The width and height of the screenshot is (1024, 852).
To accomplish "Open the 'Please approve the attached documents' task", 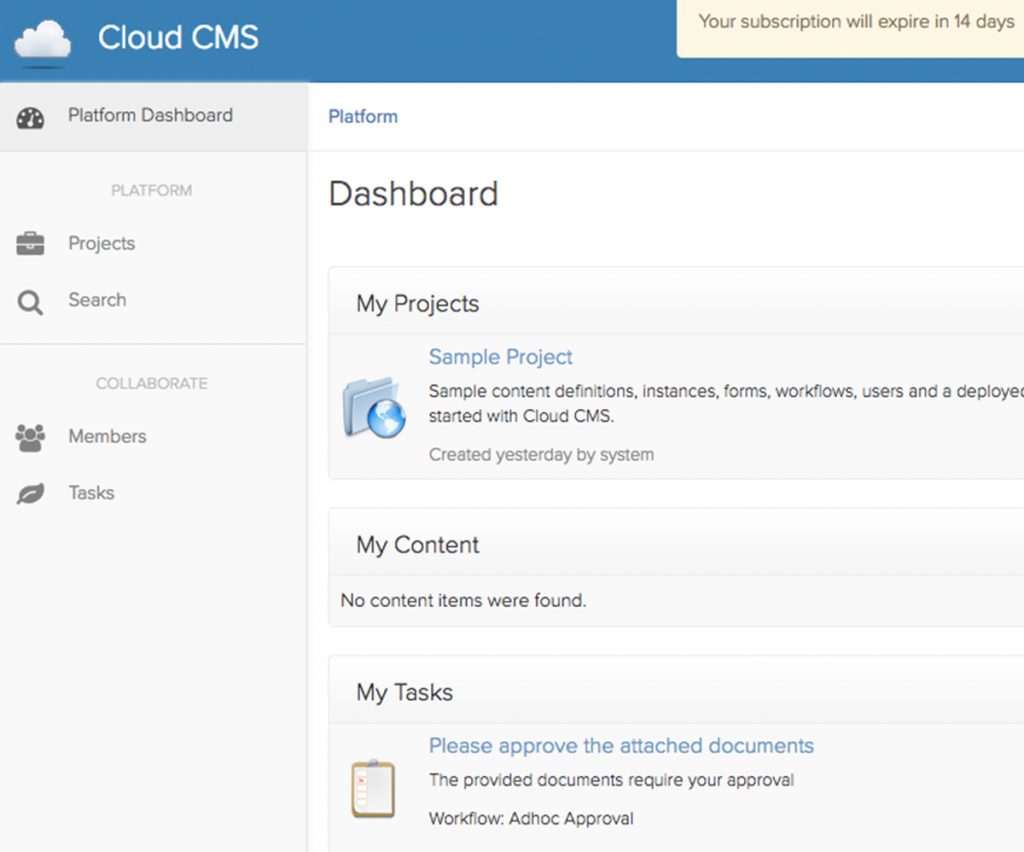I will pos(620,746).
